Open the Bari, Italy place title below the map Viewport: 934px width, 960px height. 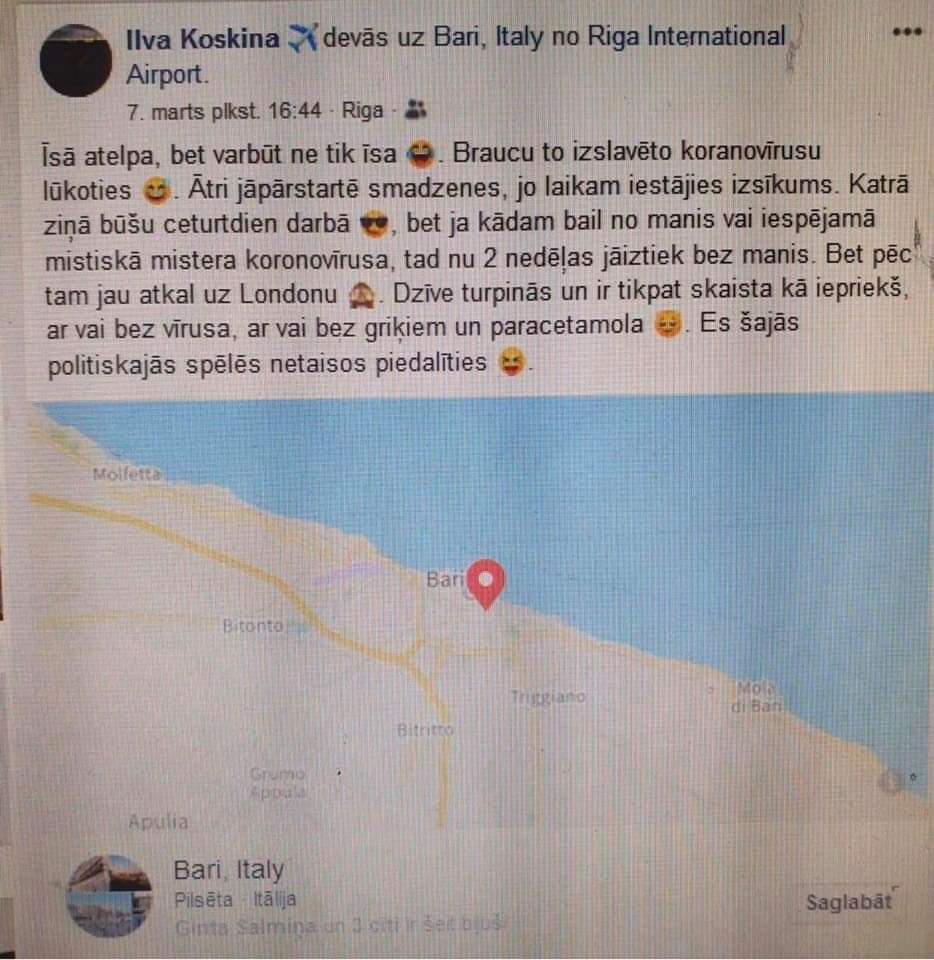coord(229,869)
